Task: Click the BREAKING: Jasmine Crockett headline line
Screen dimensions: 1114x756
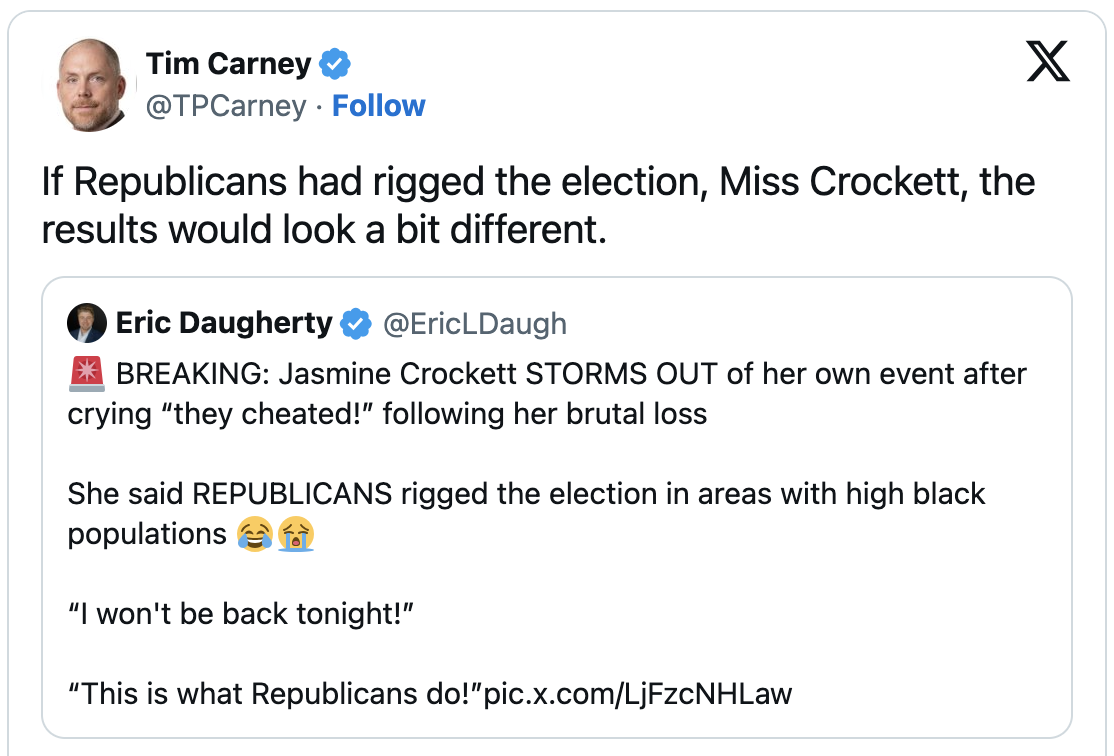Action: click(570, 374)
